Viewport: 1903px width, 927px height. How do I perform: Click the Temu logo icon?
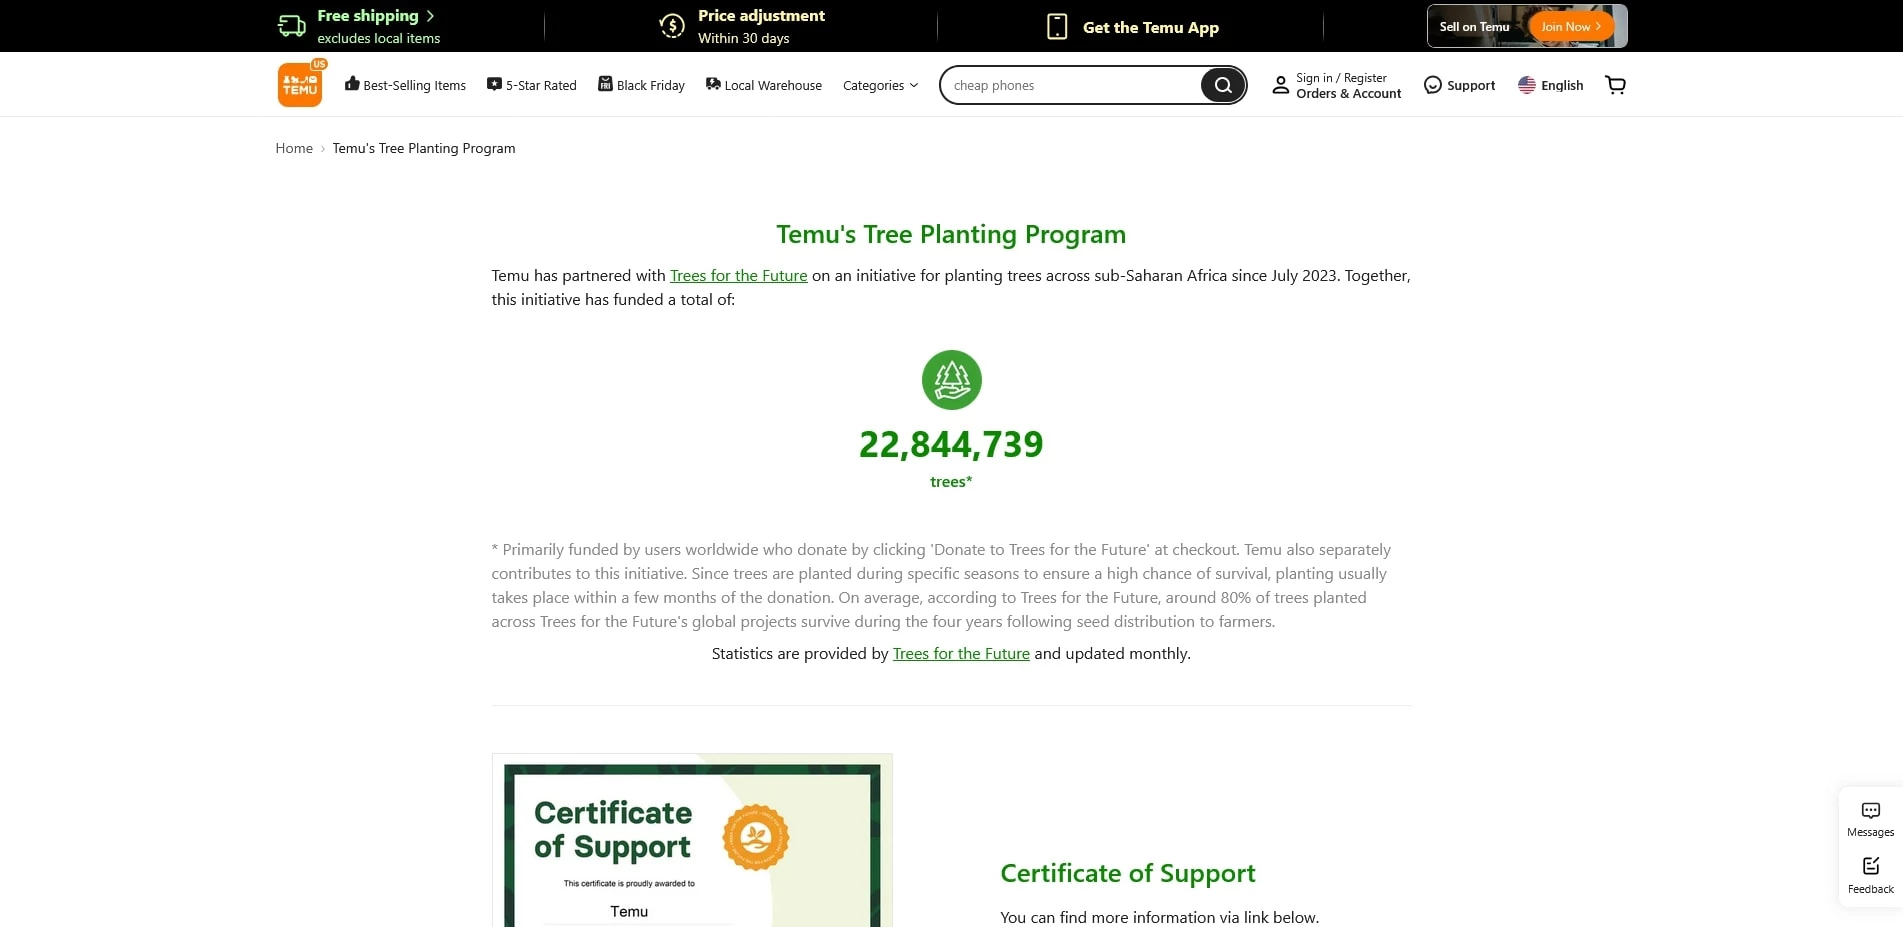[x=300, y=85]
